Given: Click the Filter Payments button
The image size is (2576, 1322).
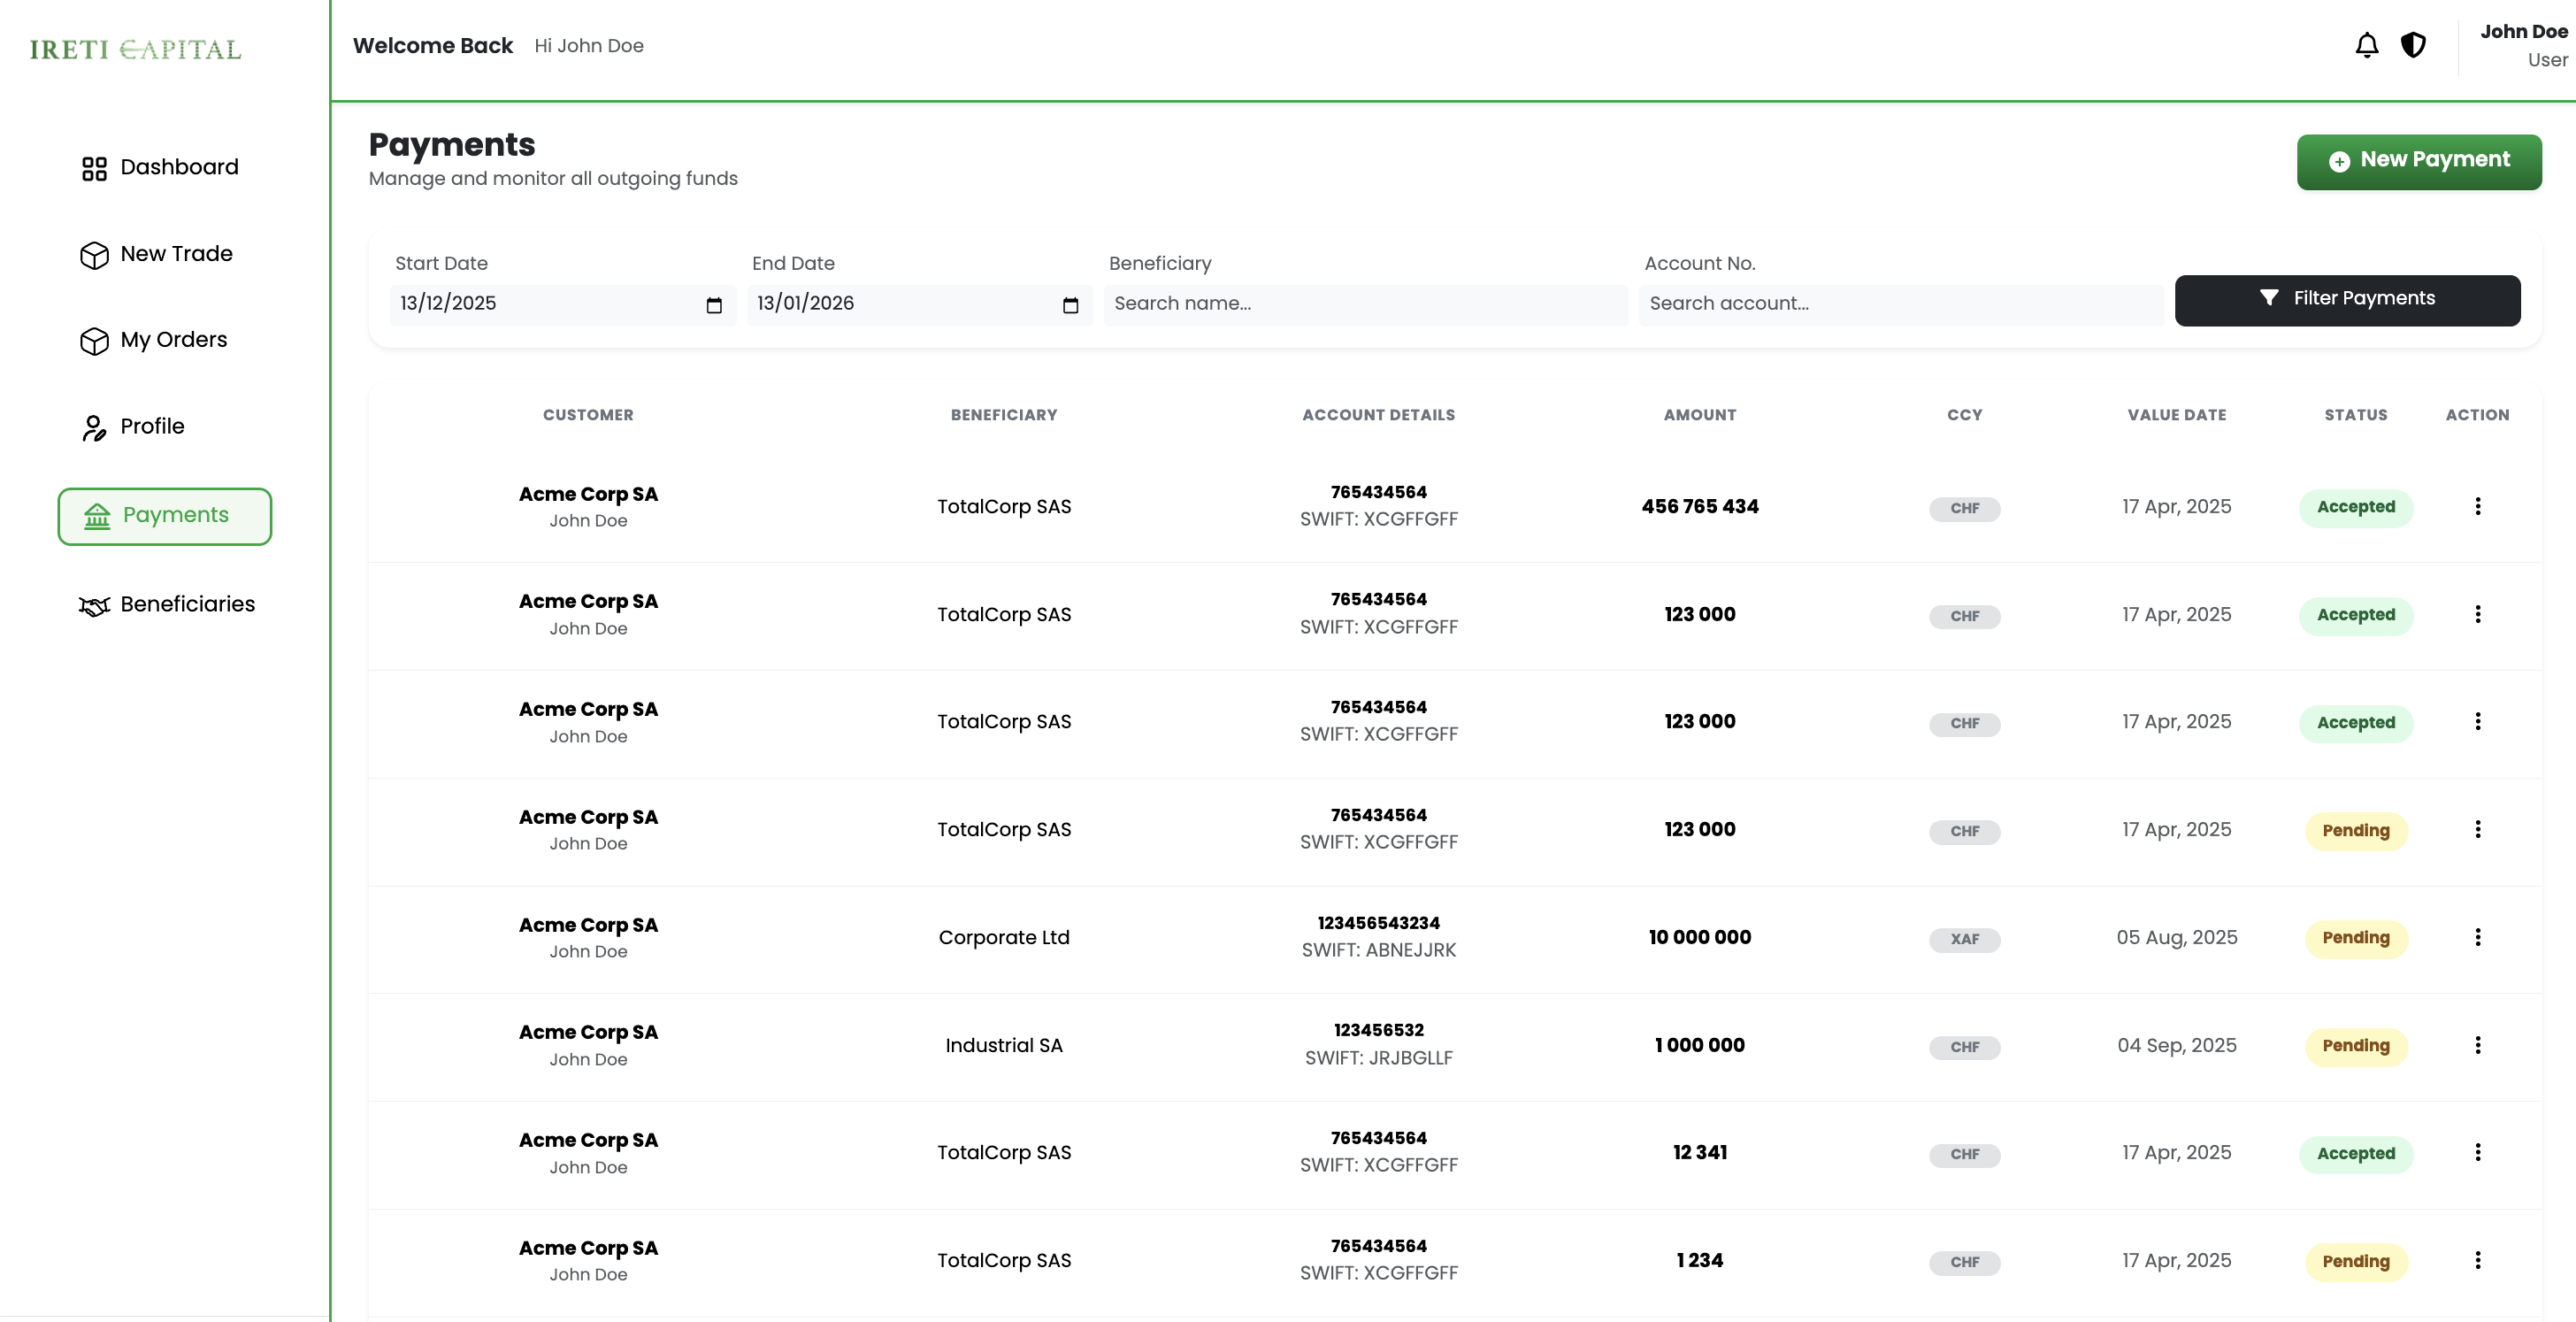Looking at the screenshot, I should click(2348, 299).
